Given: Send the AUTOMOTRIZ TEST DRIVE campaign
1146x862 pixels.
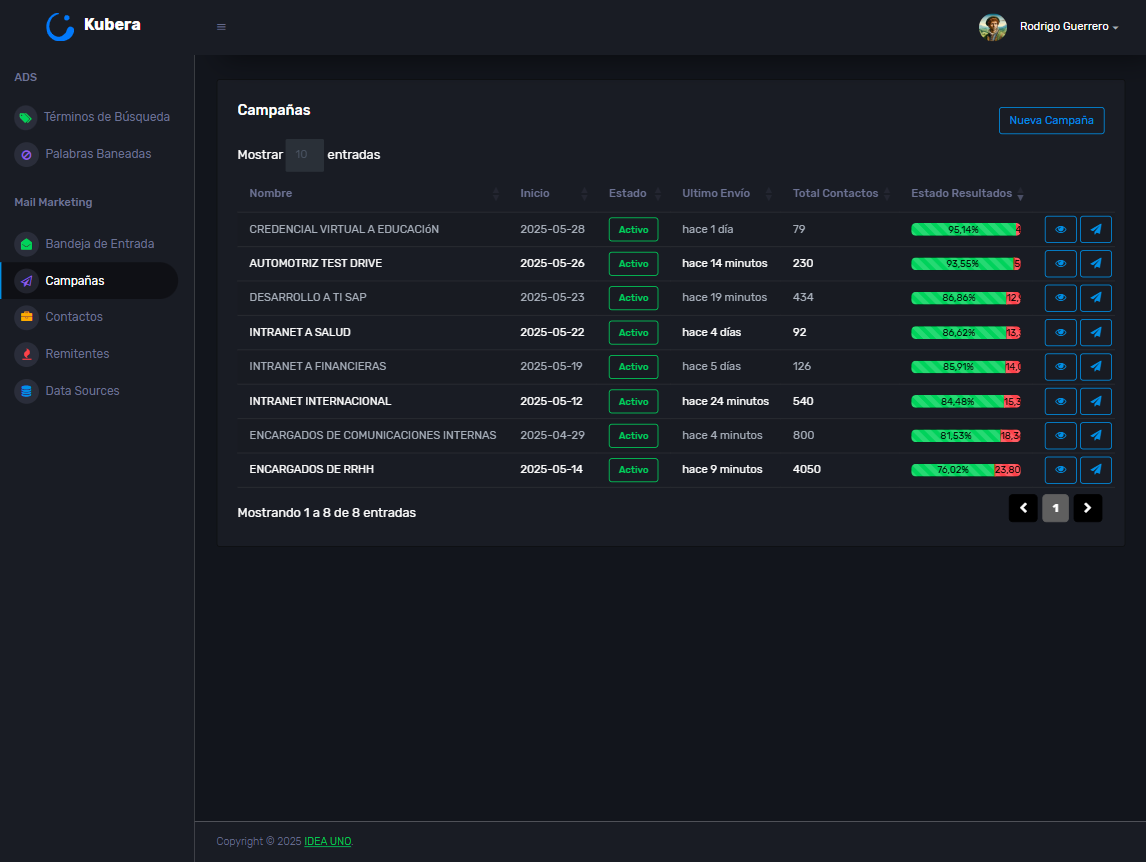Looking at the screenshot, I should (x=1096, y=264).
